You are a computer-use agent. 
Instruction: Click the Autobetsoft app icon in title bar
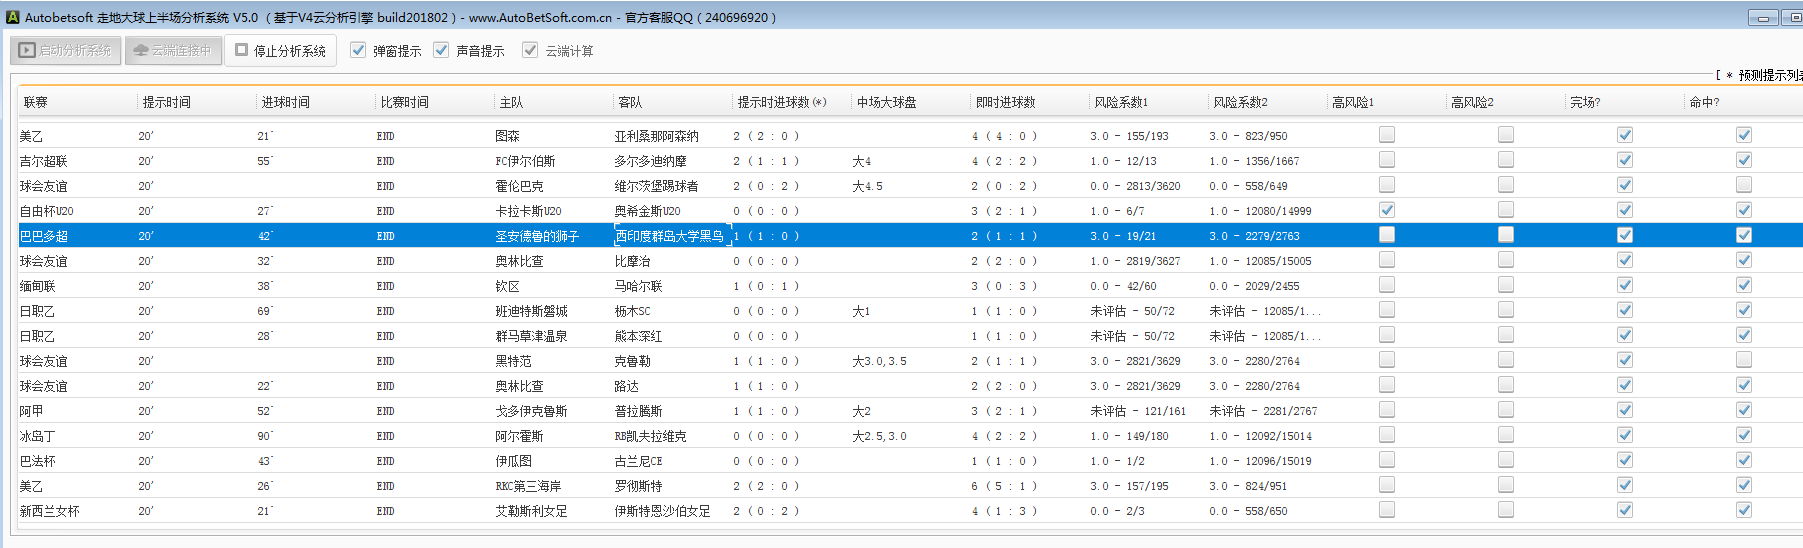coord(12,17)
